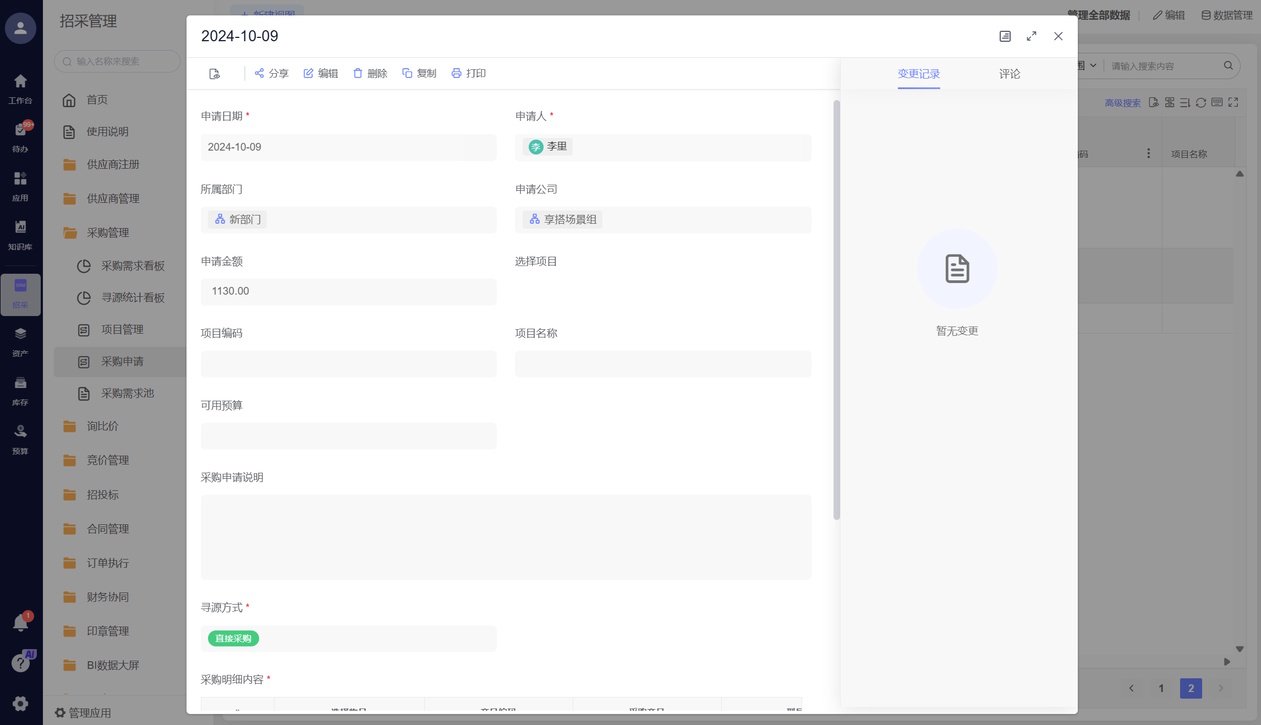Click the 采购申请说明 text area

point(505,537)
